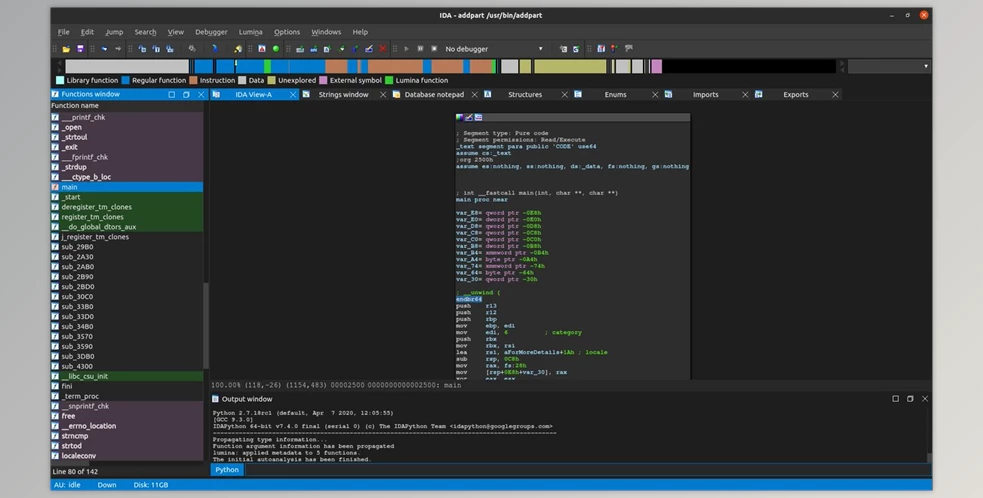The height and width of the screenshot is (498, 983).
Task: Click the second icon right of debugger dropdown
Action: (576, 49)
